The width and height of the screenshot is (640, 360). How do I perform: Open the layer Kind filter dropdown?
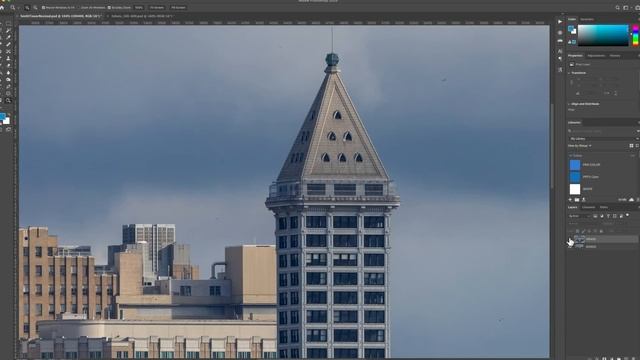[579, 216]
